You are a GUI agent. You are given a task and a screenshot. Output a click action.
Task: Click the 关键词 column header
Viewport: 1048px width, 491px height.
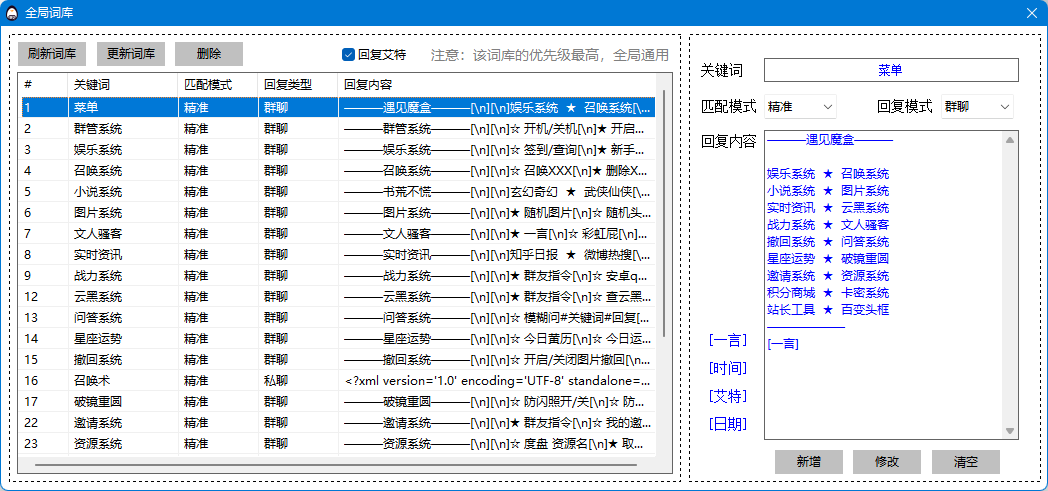pyautogui.click(x=123, y=85)
